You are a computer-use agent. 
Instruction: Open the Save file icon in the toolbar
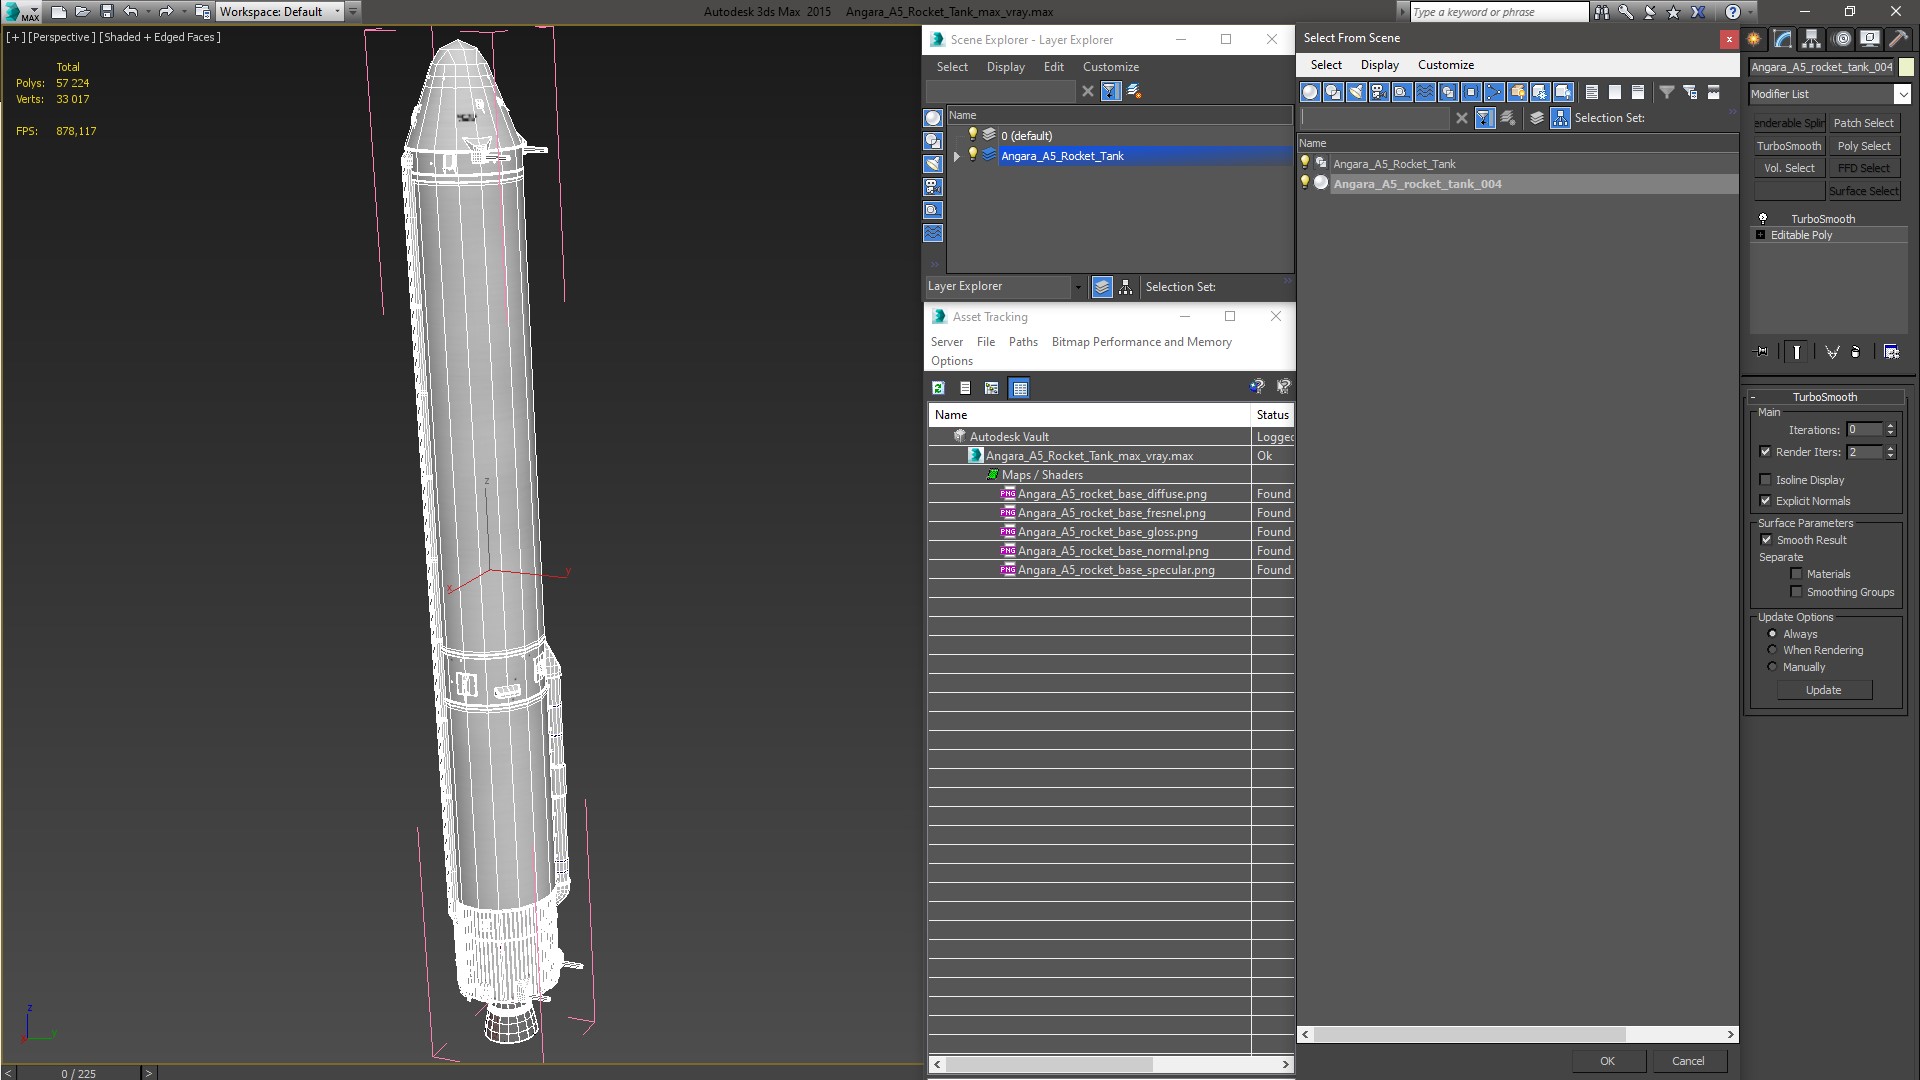pyautogui.click(x=107, y=12)
